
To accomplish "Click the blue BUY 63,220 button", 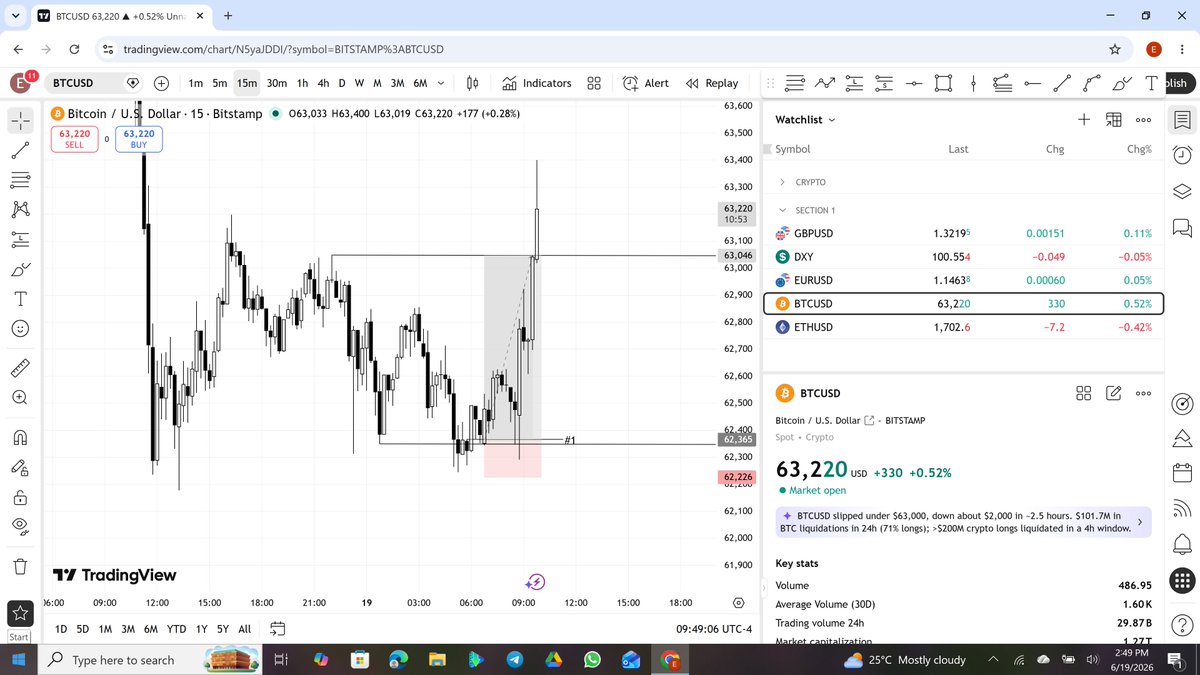I will click(139, 138).
